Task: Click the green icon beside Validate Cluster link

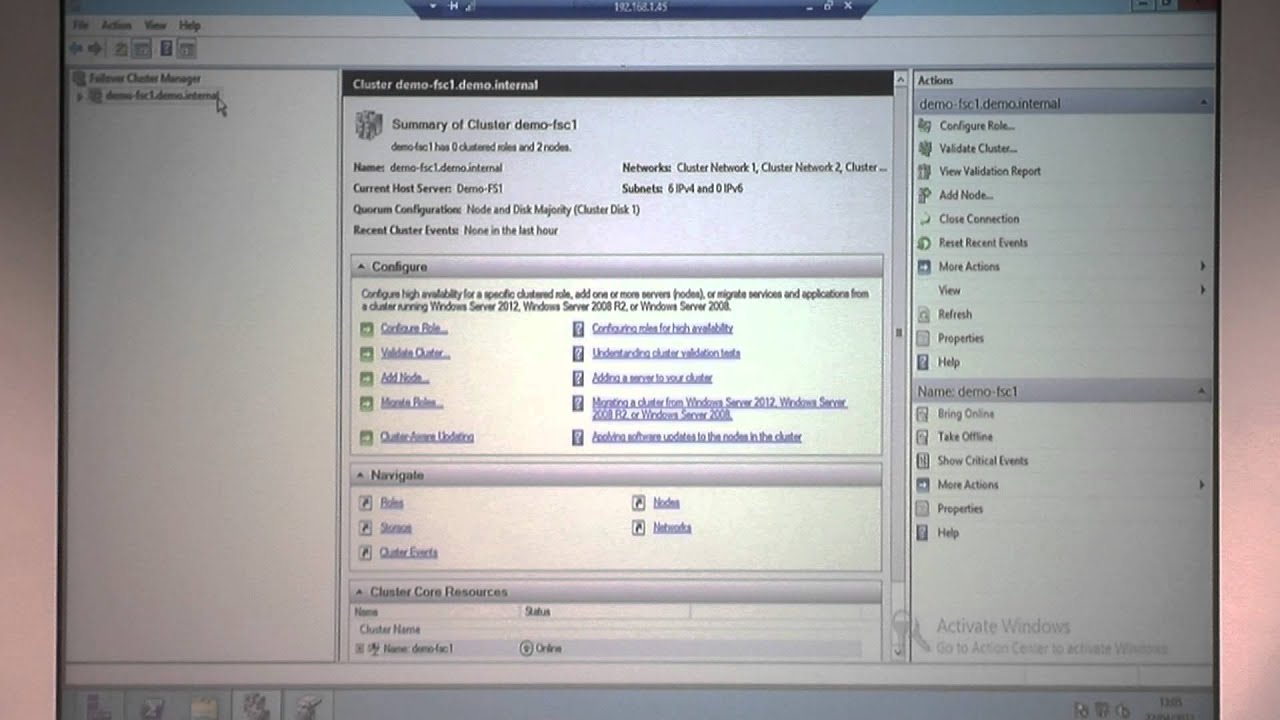Action: [366, 353]
